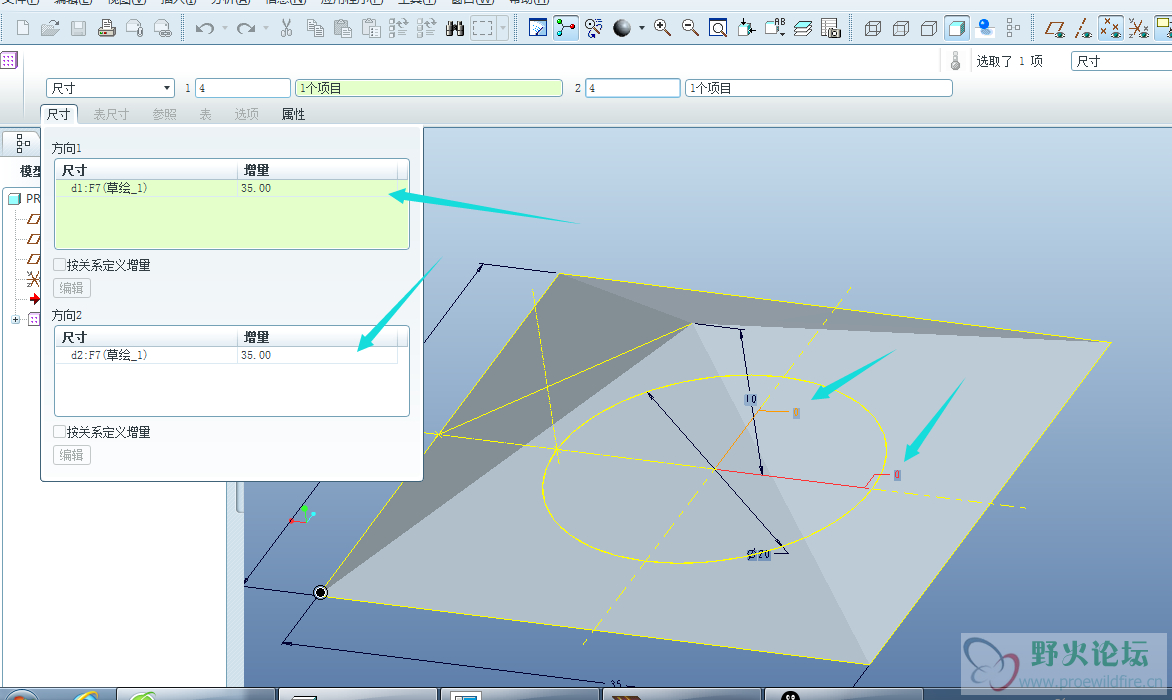Check 按关系定义增量 under 方向1
This screenshot has width=1172, height=700.
59,264
